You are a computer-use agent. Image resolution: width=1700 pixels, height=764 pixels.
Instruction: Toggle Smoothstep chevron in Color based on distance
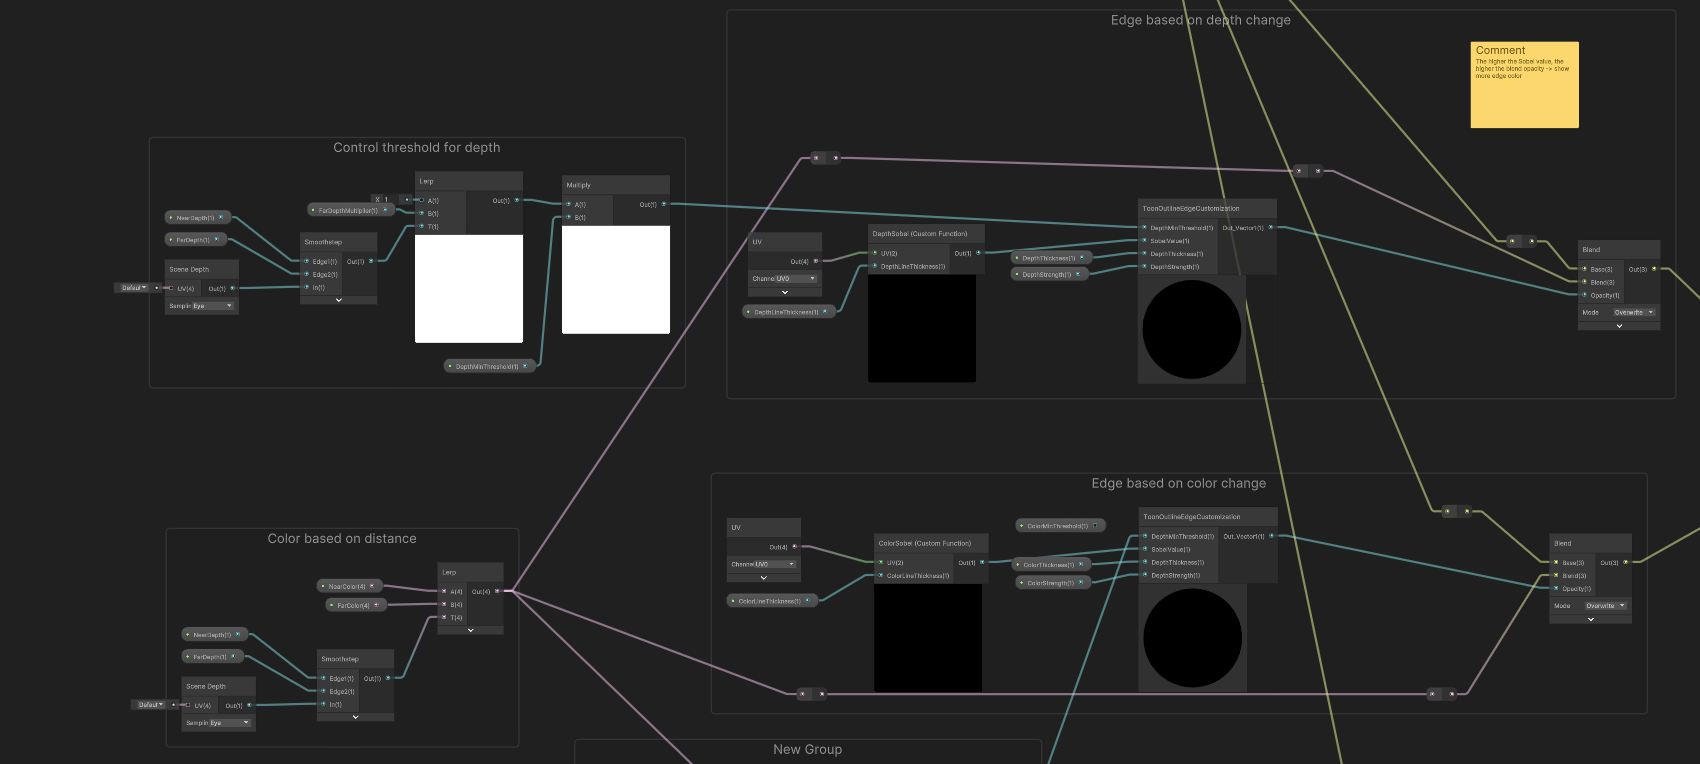(x=356, y=717)
